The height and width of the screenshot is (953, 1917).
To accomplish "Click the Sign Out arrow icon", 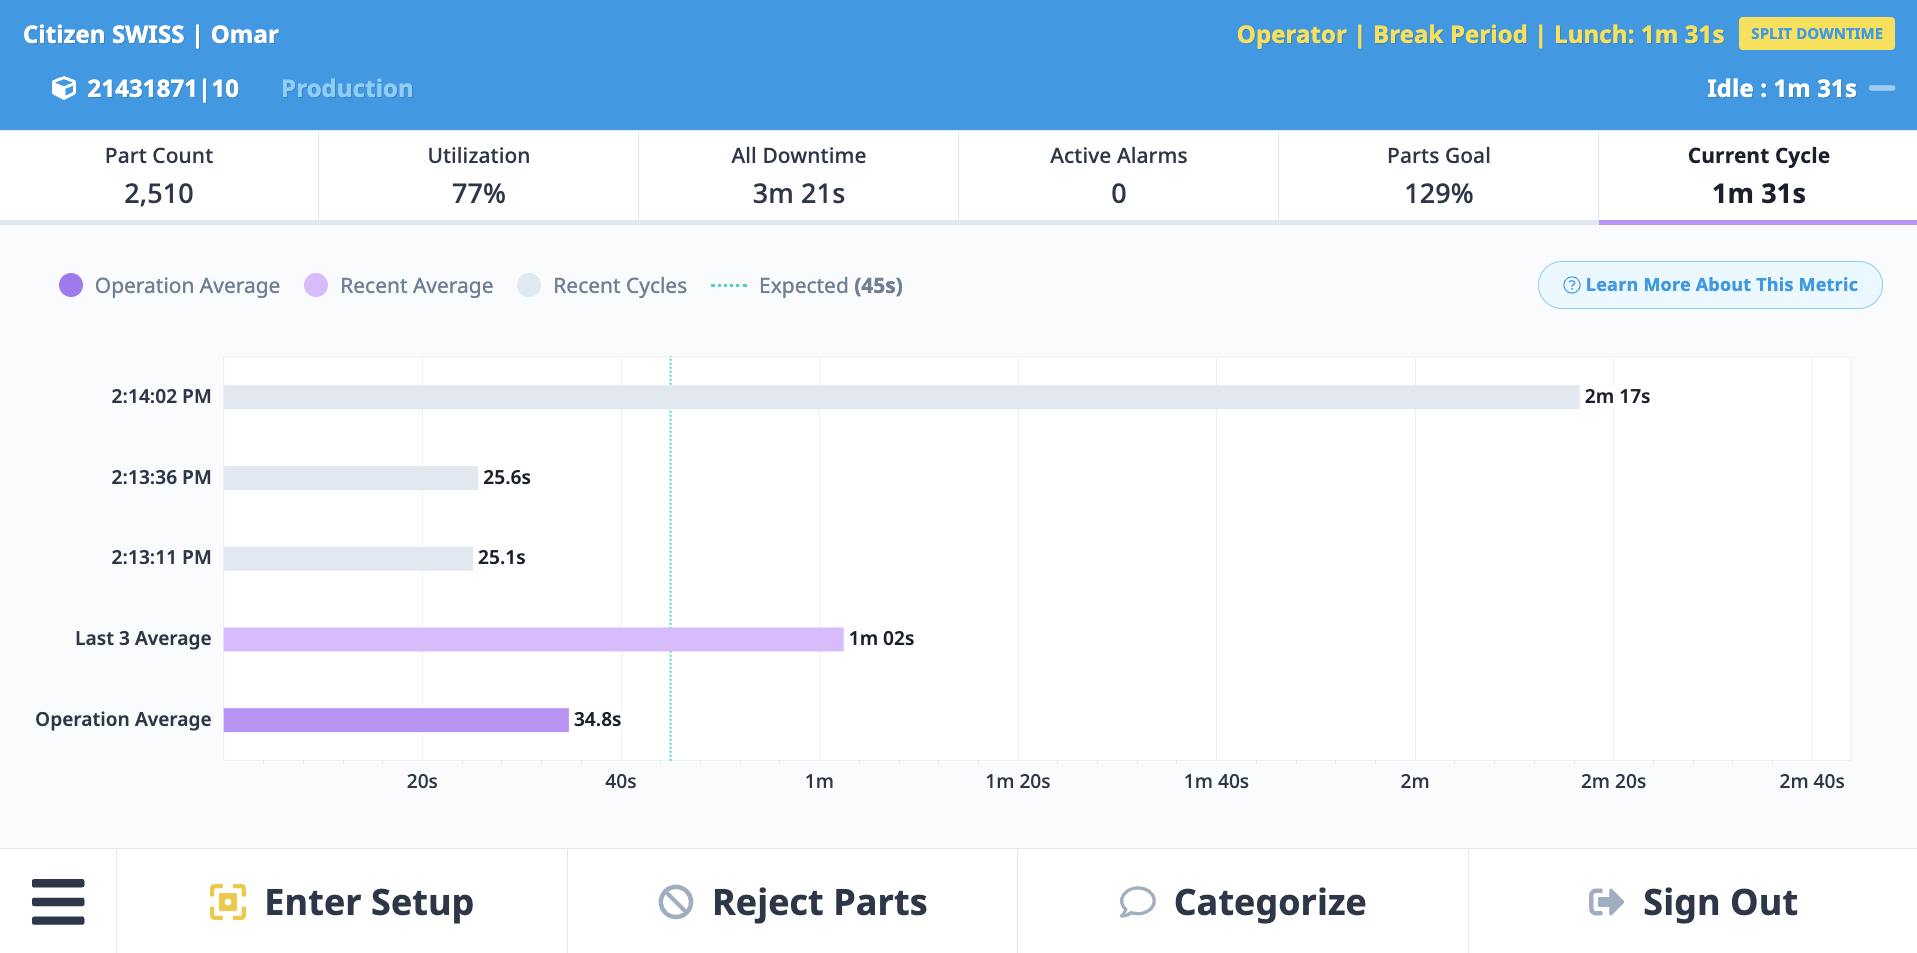I will [x=1606, y=902].
